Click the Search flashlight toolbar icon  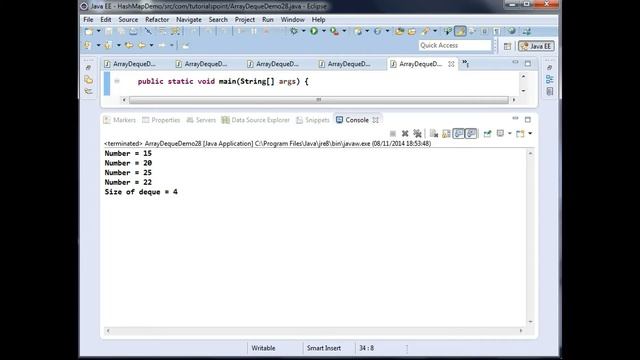pos(426,31)
